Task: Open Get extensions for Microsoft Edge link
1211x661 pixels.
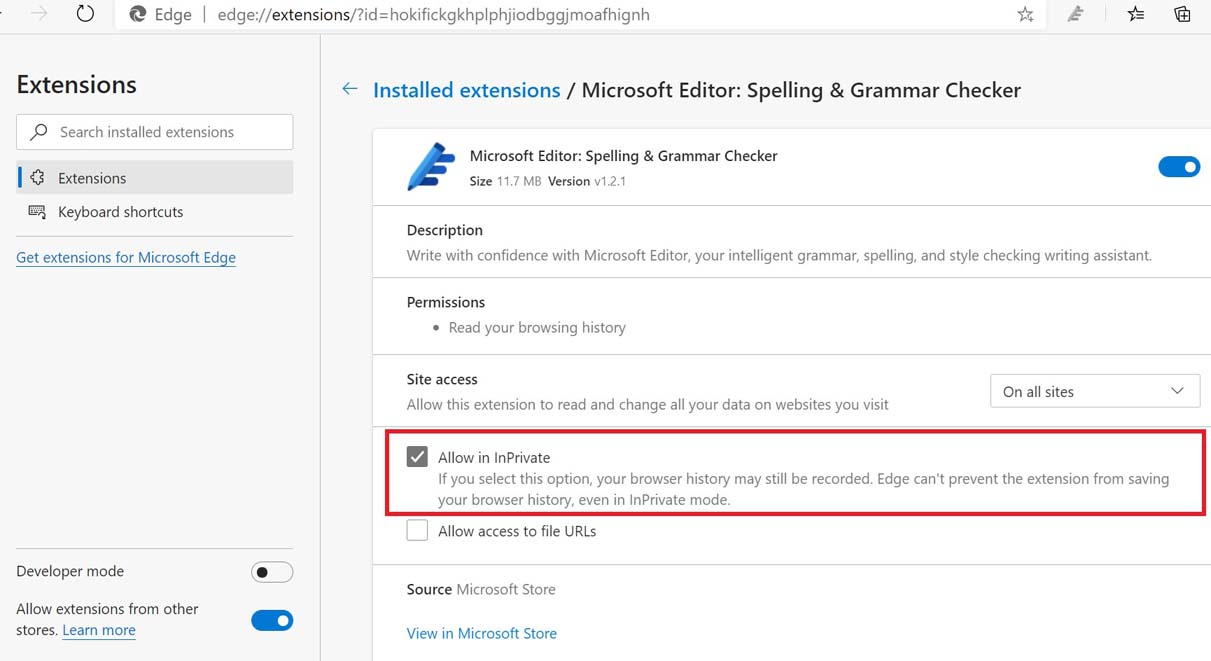Action: click(126, 257)
